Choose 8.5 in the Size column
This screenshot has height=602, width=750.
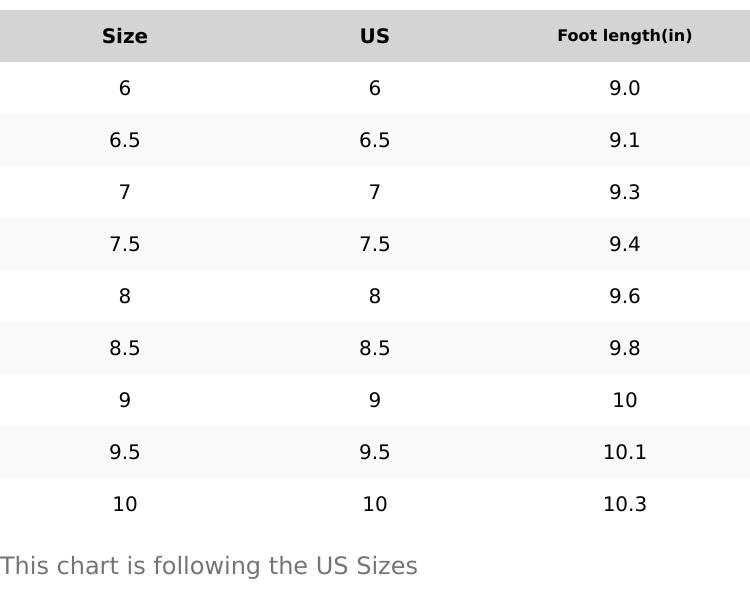pyautogui.click(x=125, y=348)
